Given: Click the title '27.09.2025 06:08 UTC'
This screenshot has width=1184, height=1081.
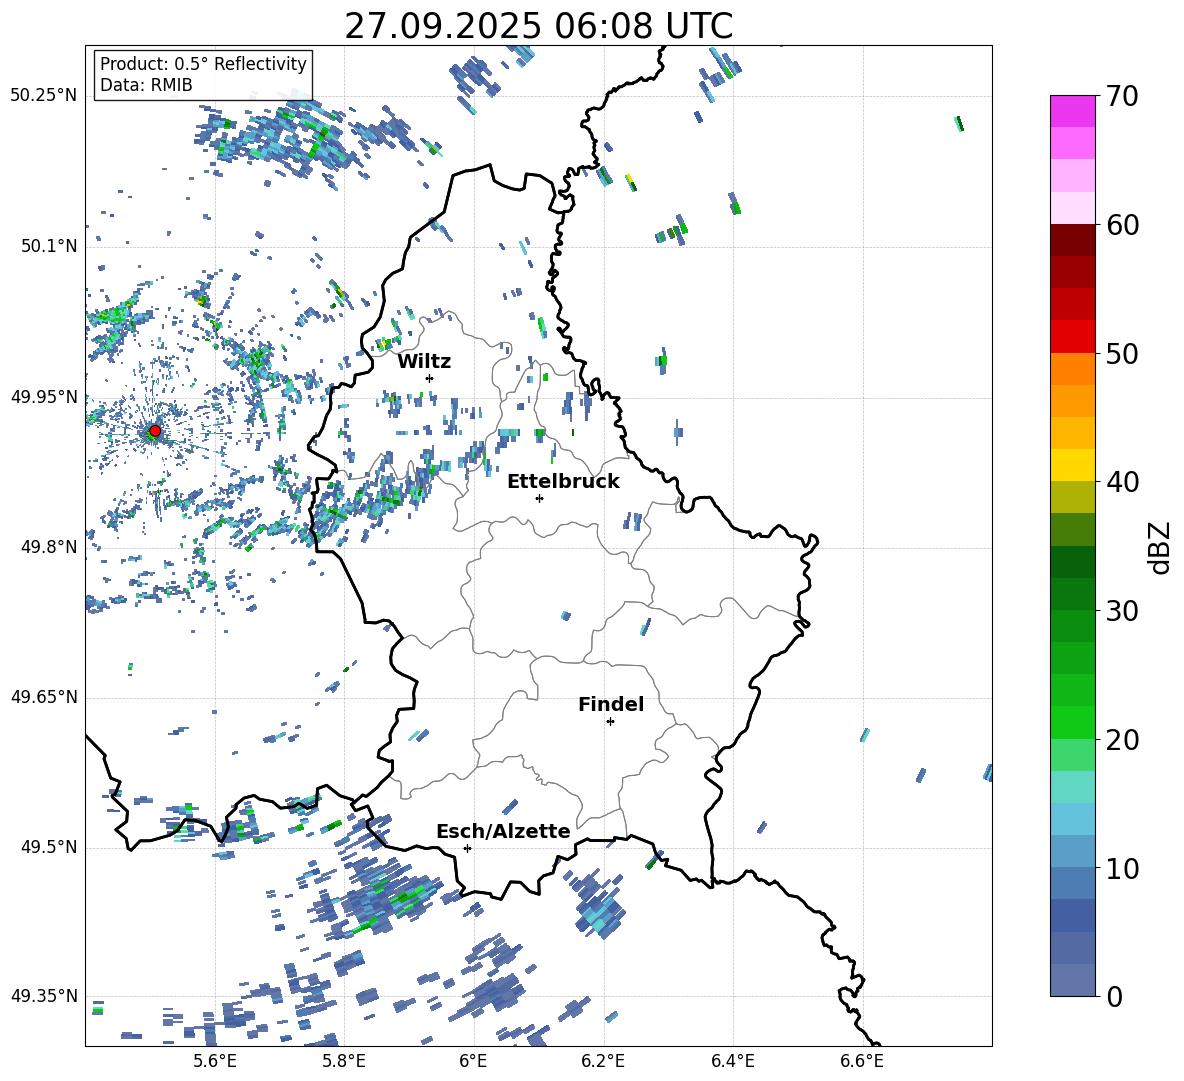Looking at the screenshot, I should coord(538,26).
